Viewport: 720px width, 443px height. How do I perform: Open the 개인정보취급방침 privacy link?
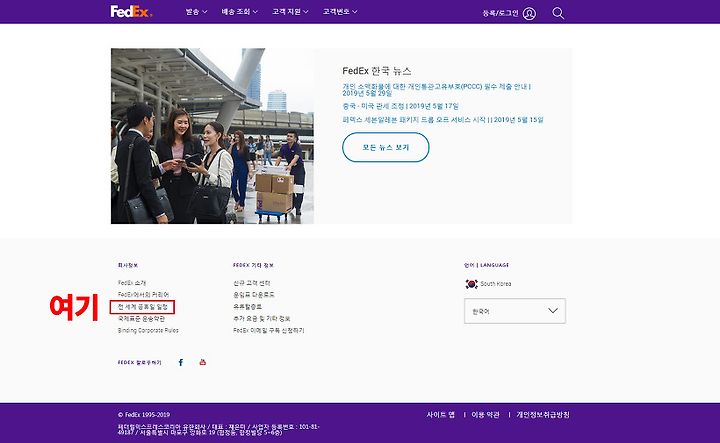tap(543, 415)
